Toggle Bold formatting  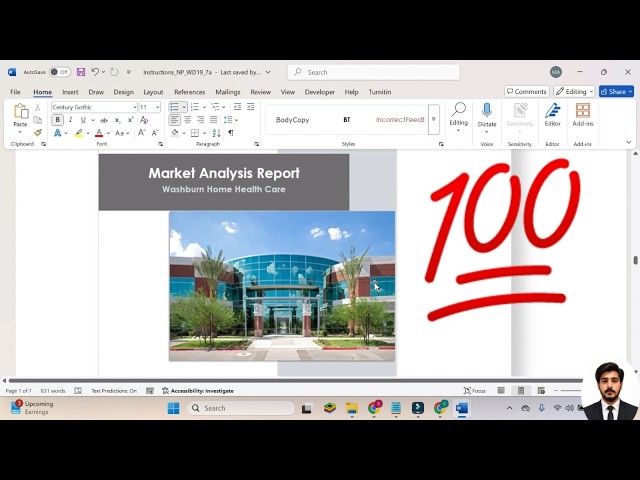58,120
